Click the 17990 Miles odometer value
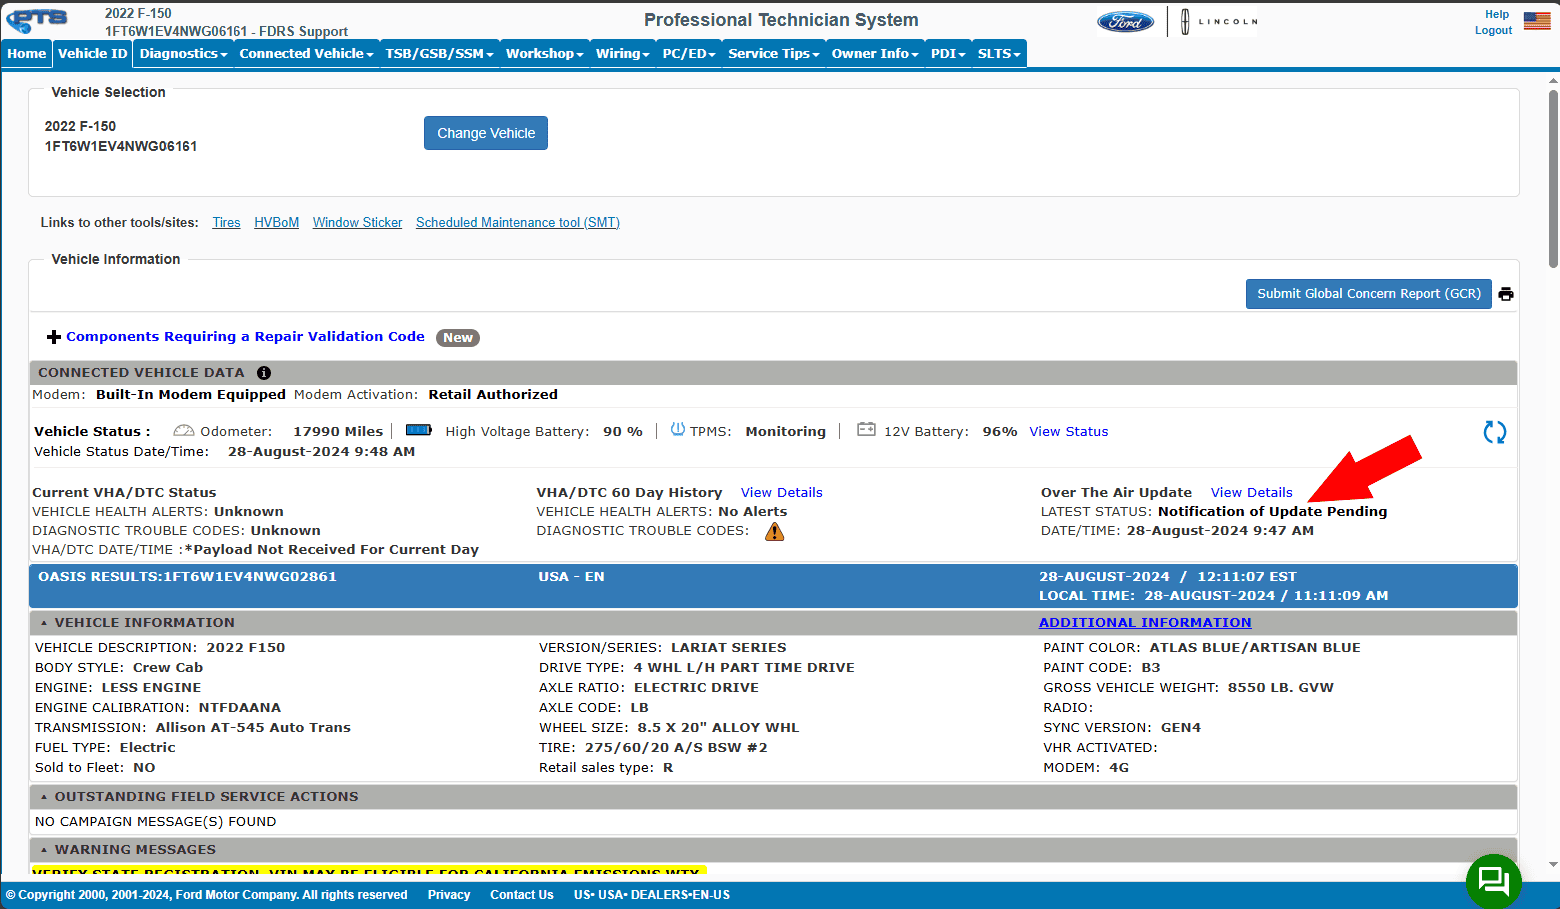The width and height of the screenshot is (1560, 909). coord(338,432)
